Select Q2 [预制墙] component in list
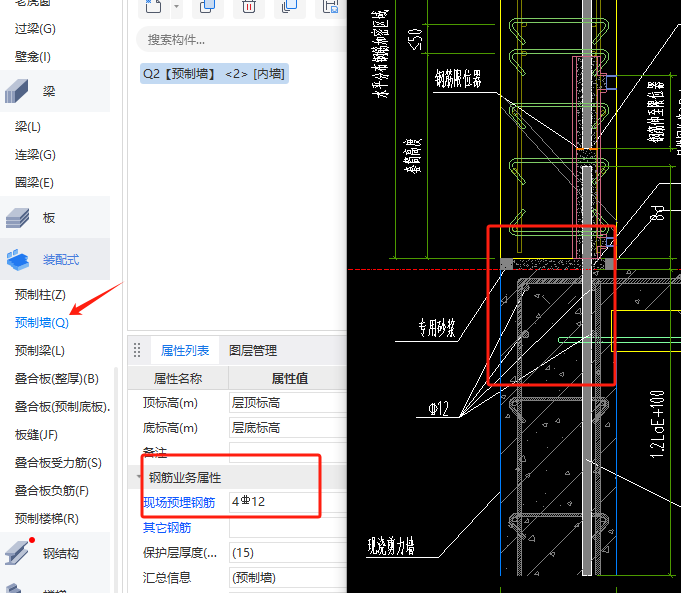The height and width of the screenshot is (593, 681). (x=214, y=74)
